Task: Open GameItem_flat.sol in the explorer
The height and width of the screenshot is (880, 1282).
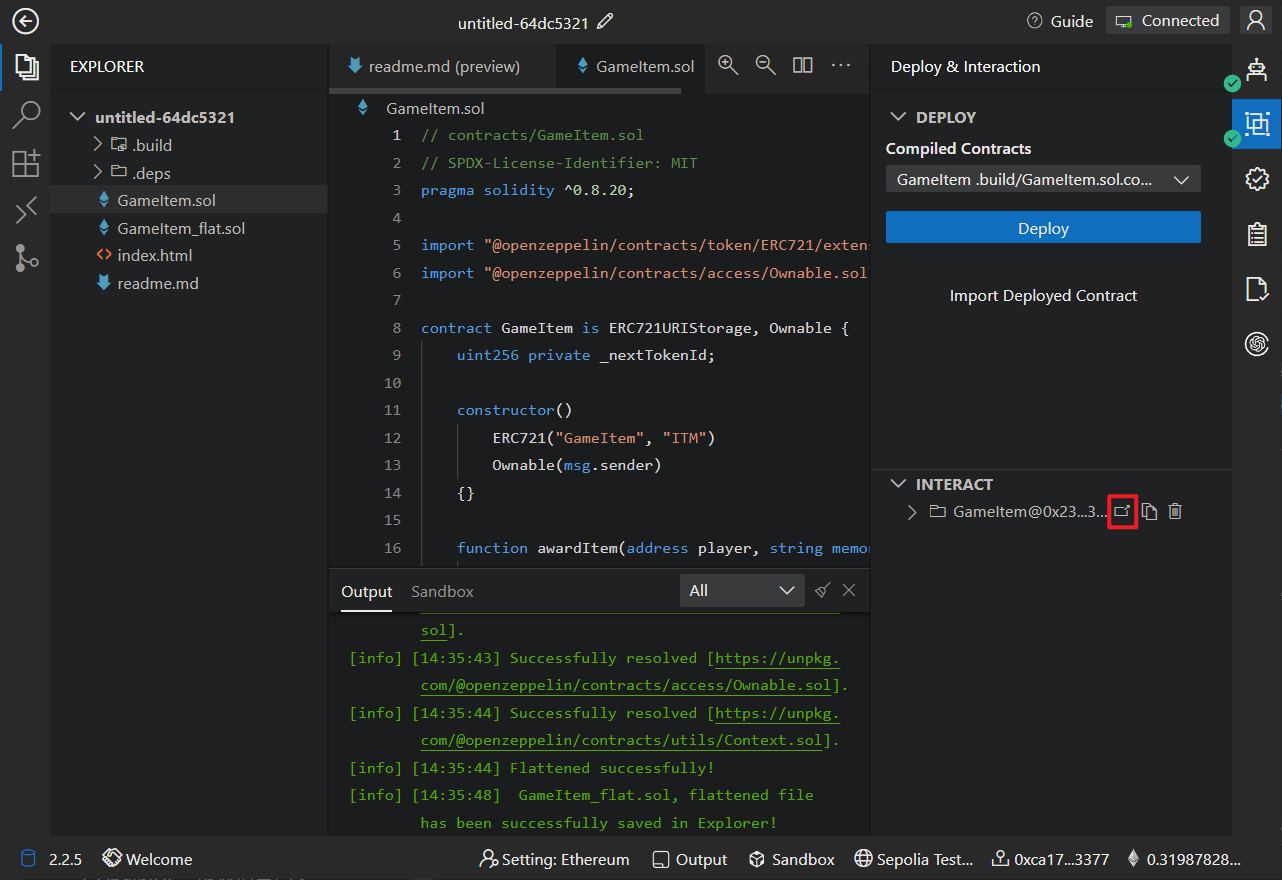Action: point(181,228)
